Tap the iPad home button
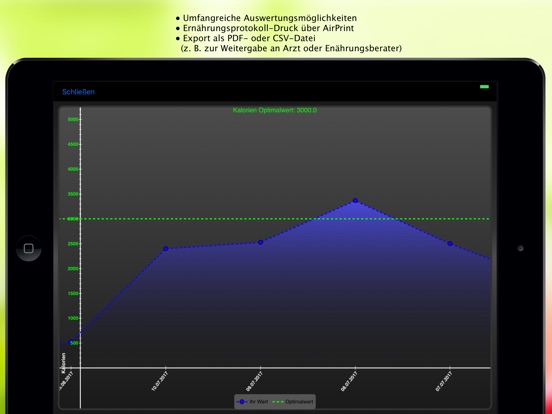 pos(29,248)
